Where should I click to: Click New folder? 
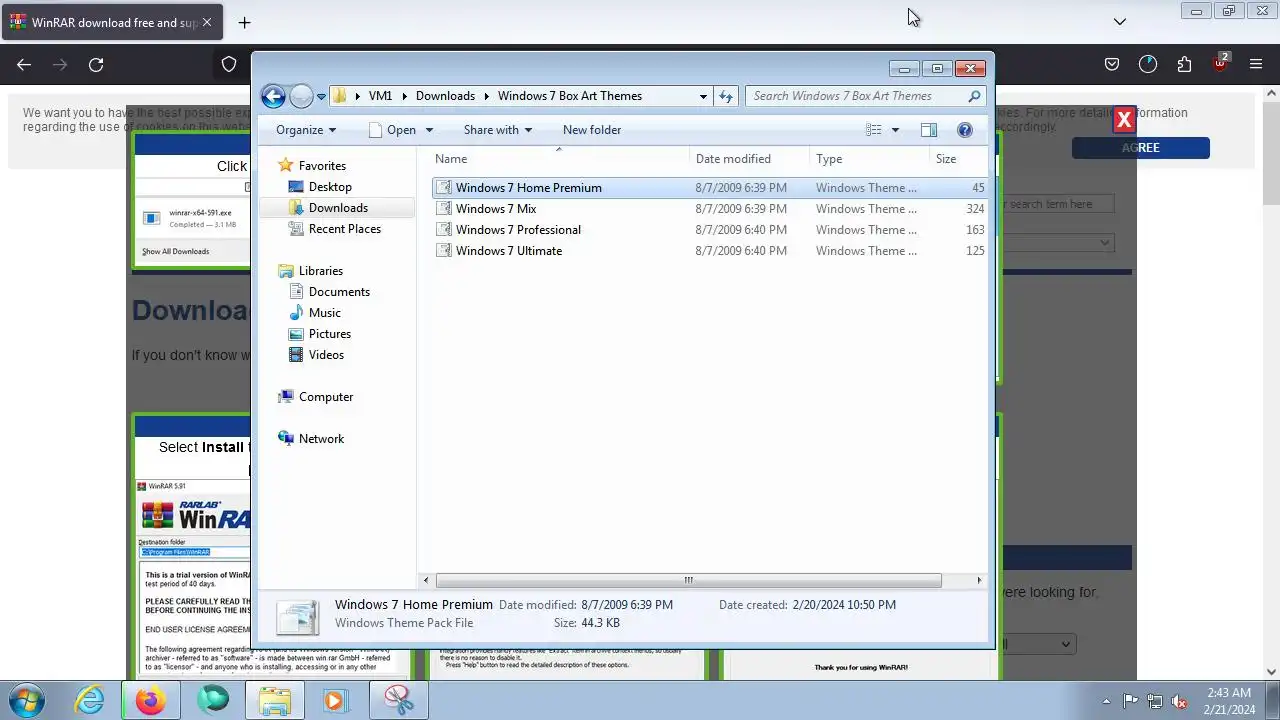(x=592, y=130)
